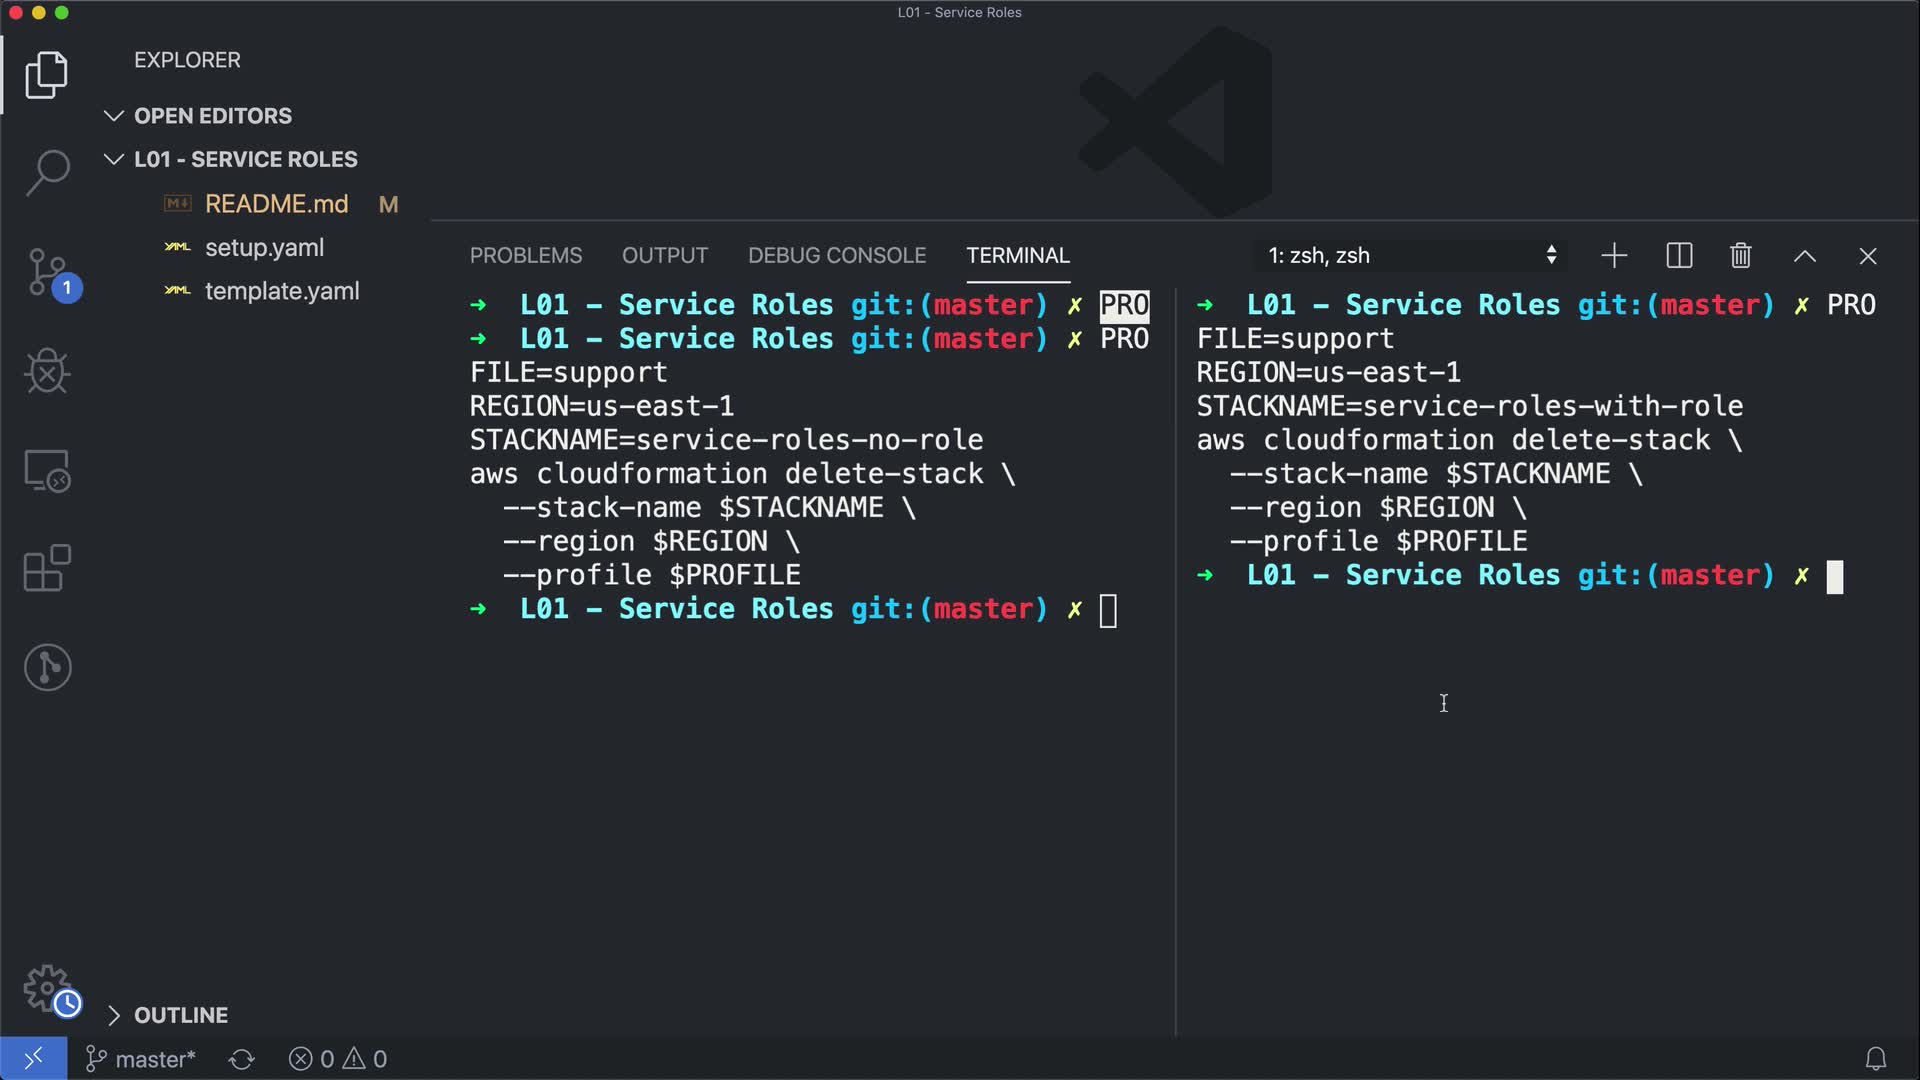Image resolution: width=1920 pixels, height=1080 pixels.
Task: Open the terminal selector dropdown '1: zsh, zsh'
Action: pos(1410,256)
